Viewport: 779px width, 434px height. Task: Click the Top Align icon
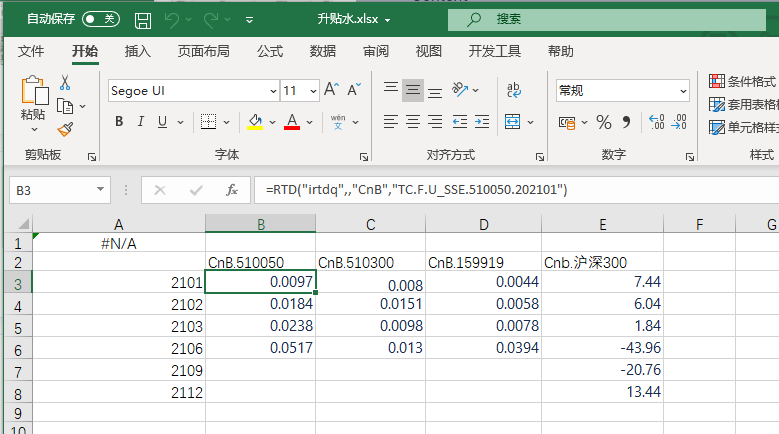[391, 89]
